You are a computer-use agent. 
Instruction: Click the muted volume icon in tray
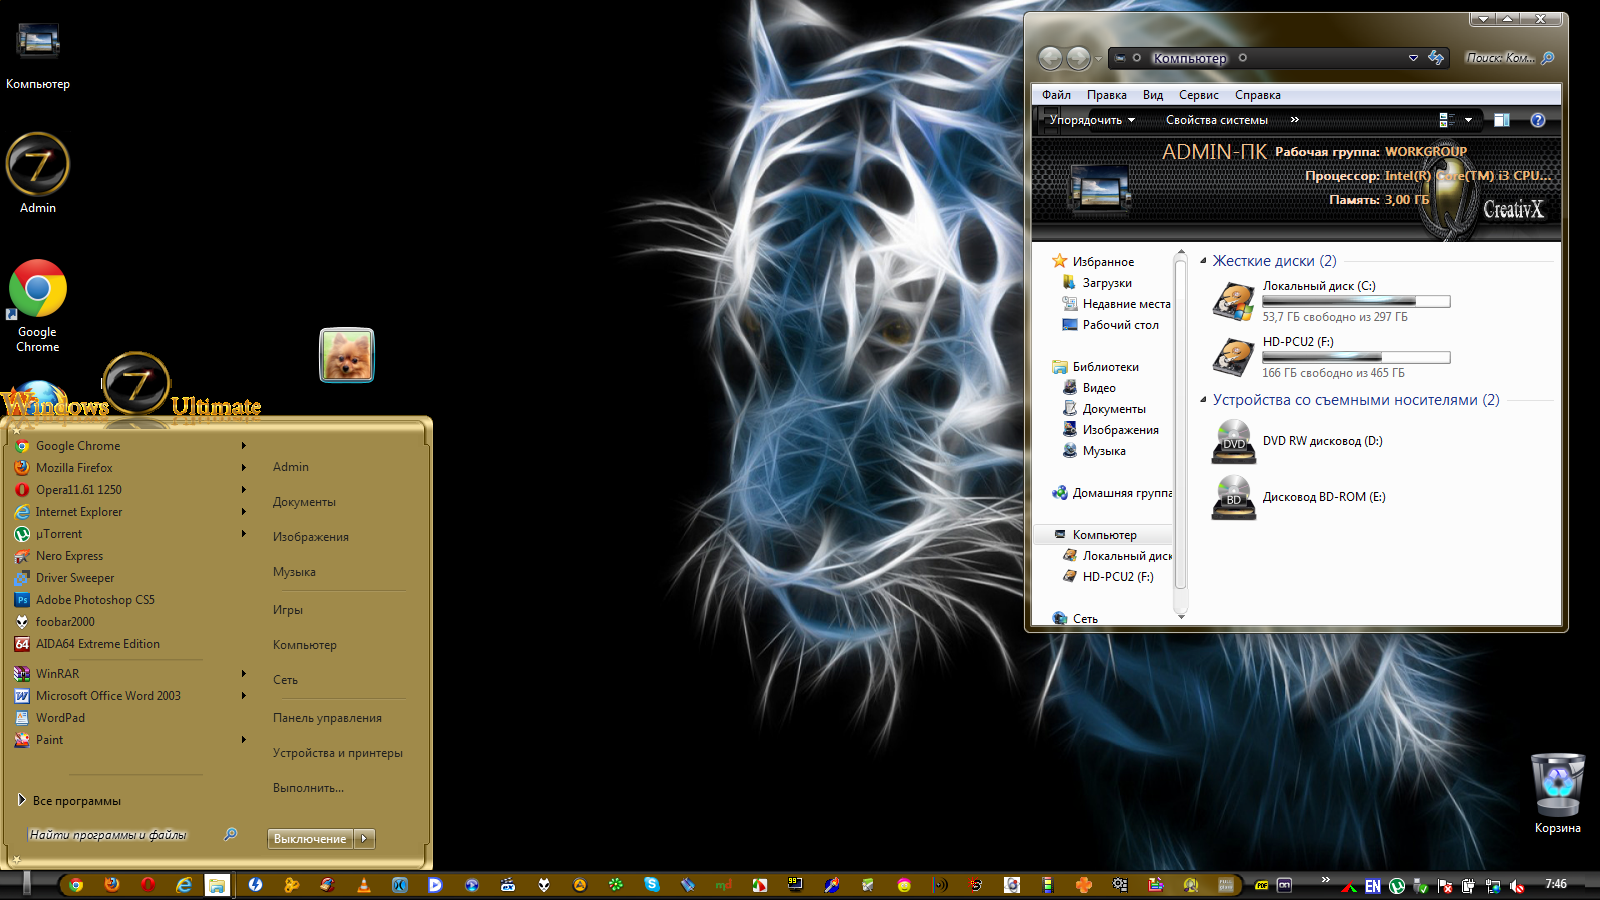pyautogui.click(x=1517, y=886)
